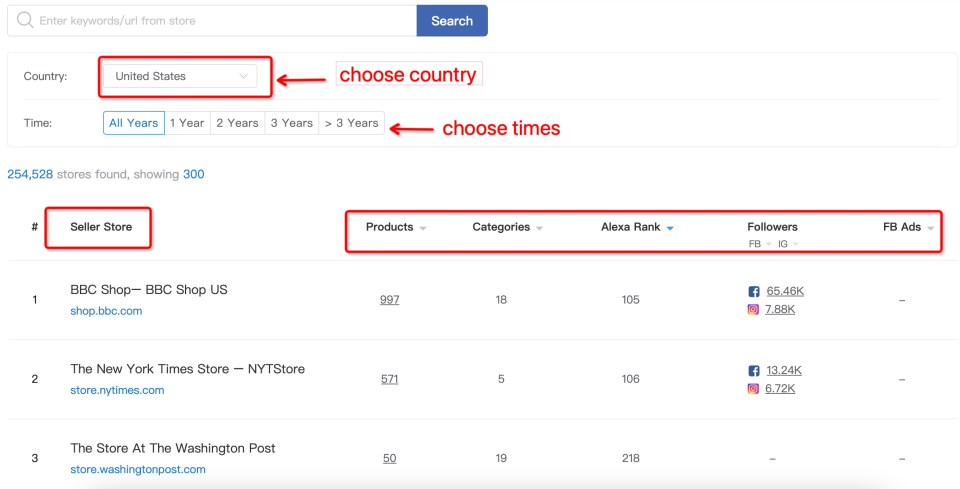Select the All Years time filter
This screenshot has height=489, width=960.
tap(133, 123)
